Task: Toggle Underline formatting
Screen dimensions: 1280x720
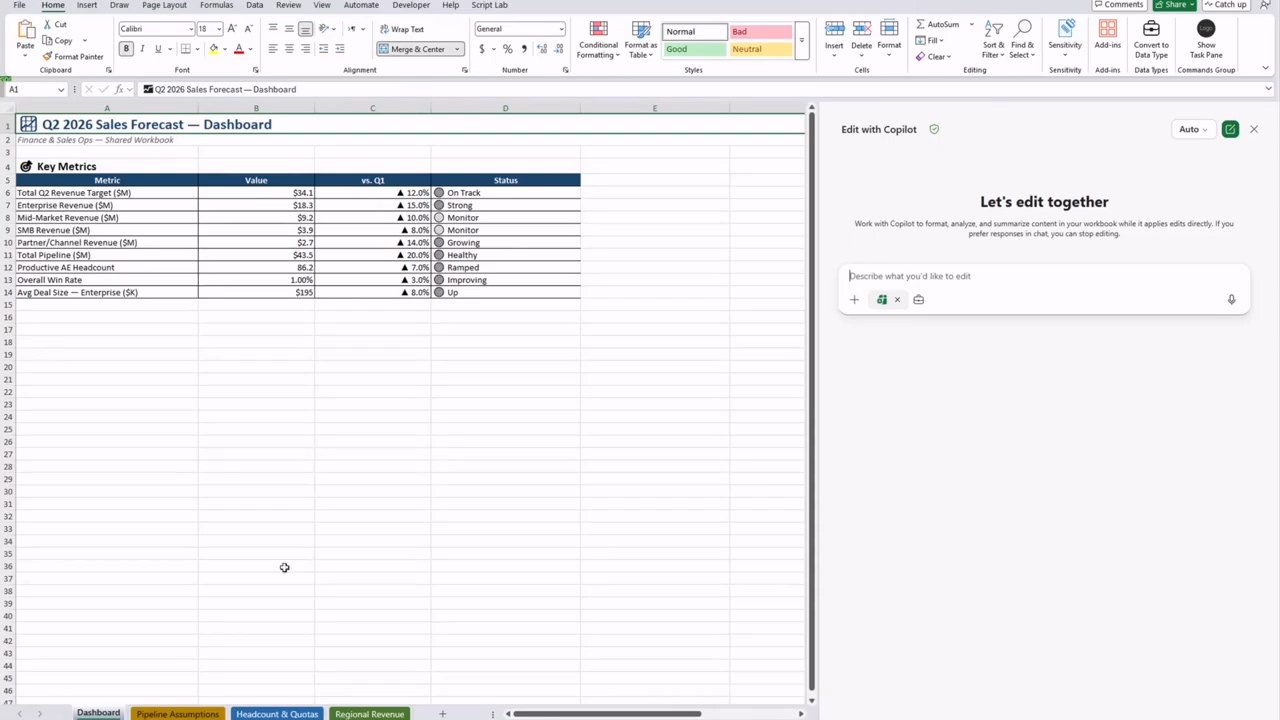Action: (157, 48)
